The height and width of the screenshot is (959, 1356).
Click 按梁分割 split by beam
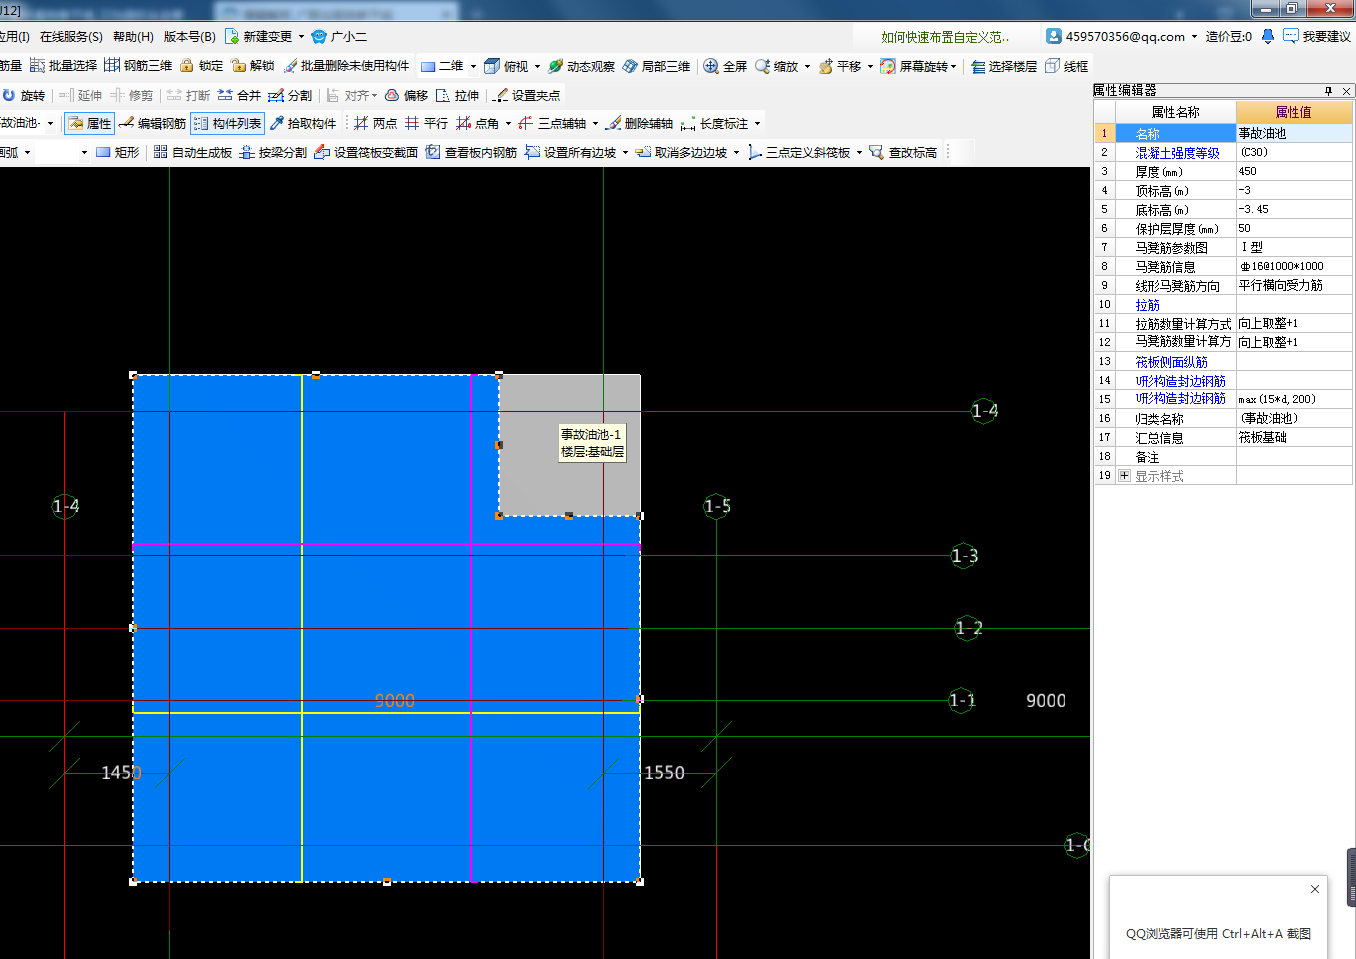click(273, 153)
